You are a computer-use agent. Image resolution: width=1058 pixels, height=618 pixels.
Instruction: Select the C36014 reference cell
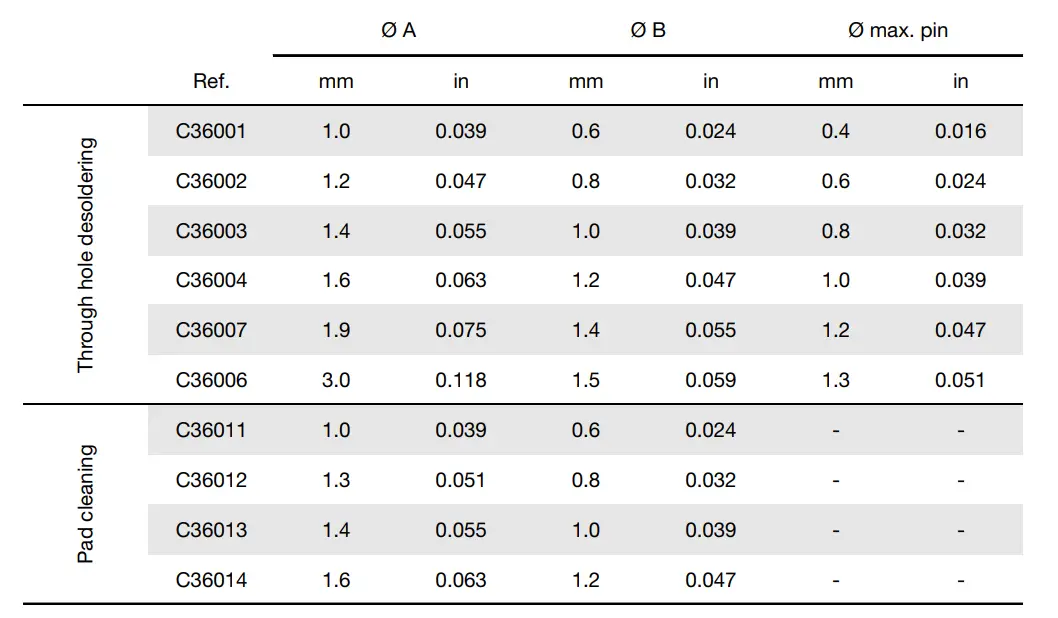[211, 580]
